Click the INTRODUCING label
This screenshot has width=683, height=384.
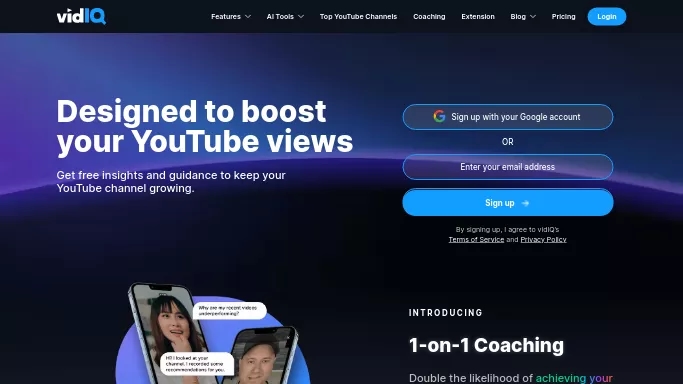pyautogui.click(x=446, y=313)
